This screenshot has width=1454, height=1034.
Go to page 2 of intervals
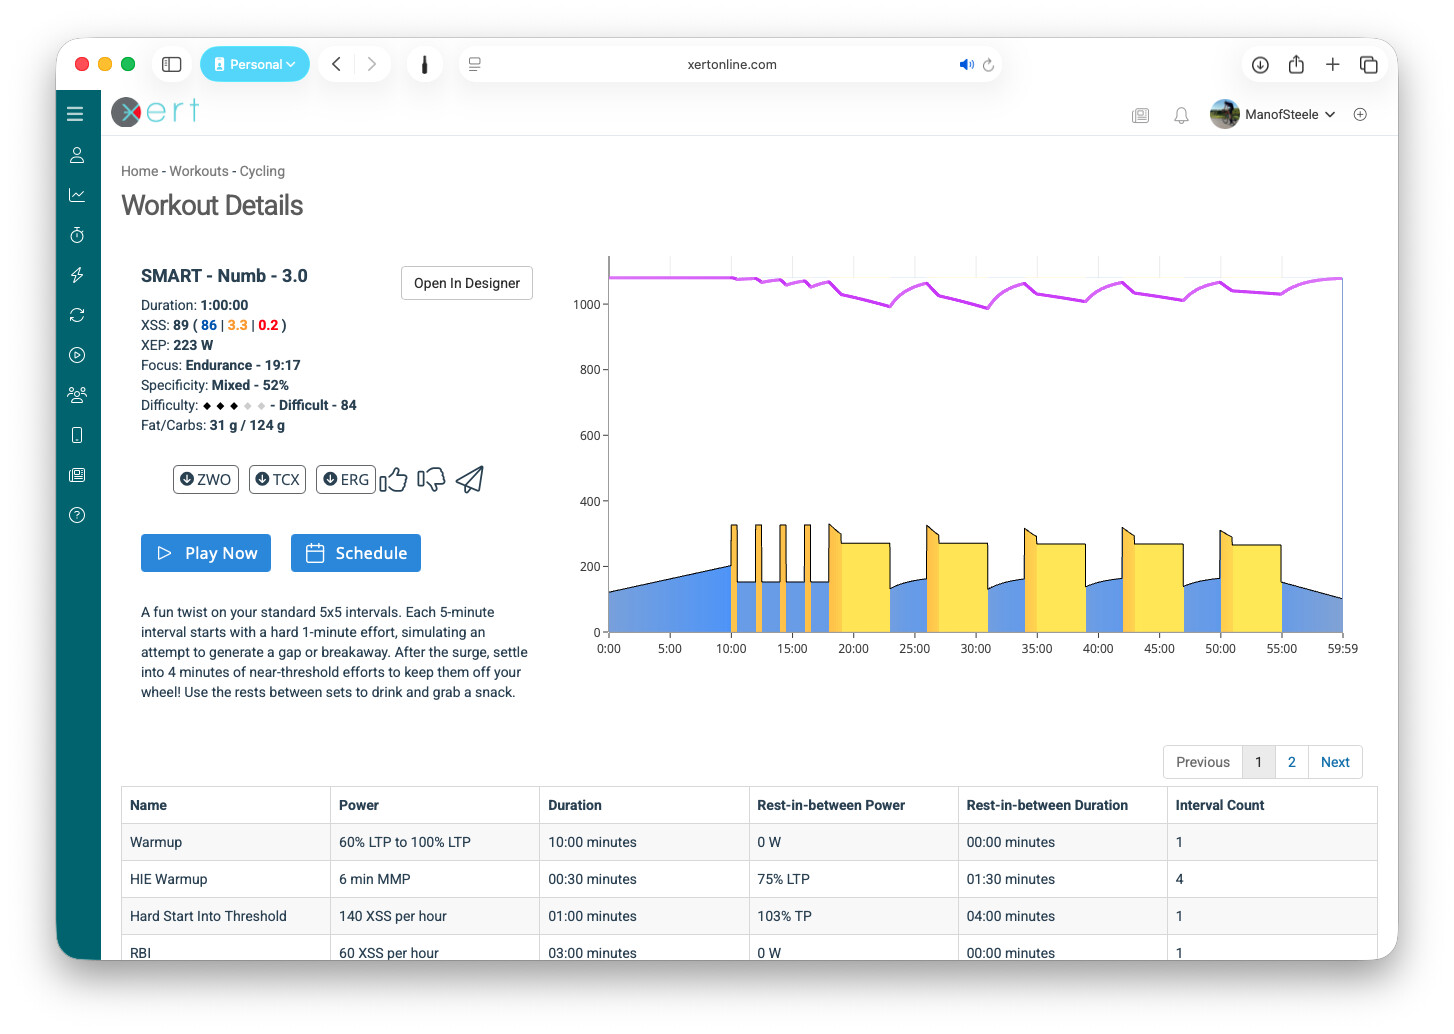tap(1291, 762)
